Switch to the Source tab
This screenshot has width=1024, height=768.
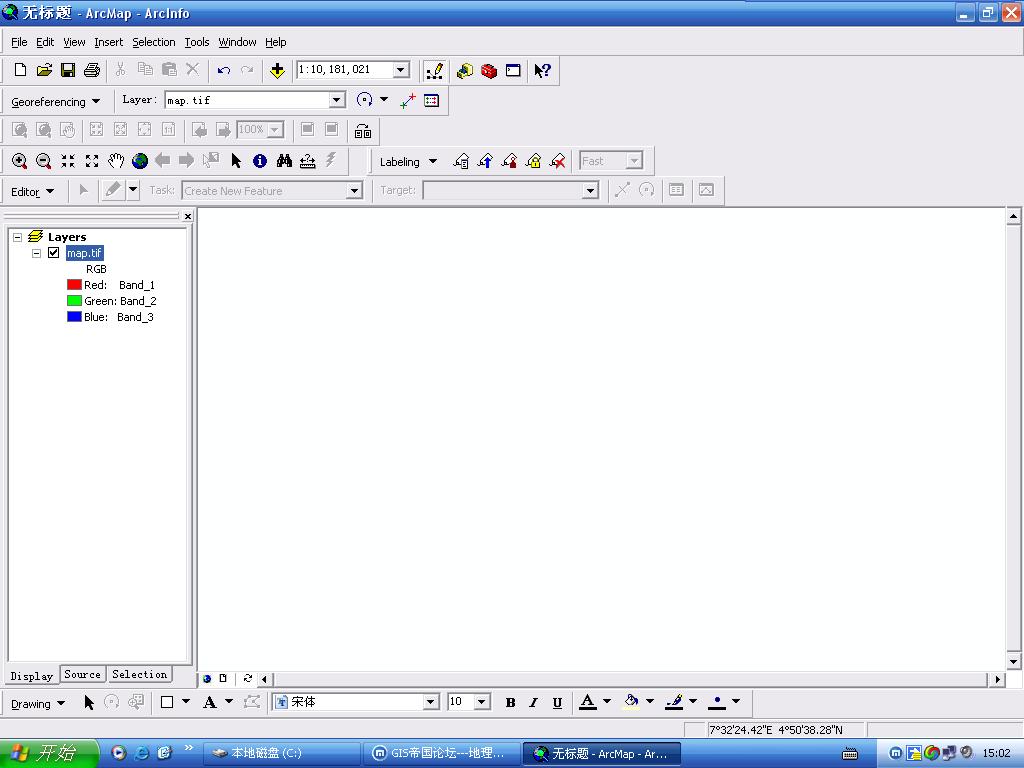click(x=82, y=675)
